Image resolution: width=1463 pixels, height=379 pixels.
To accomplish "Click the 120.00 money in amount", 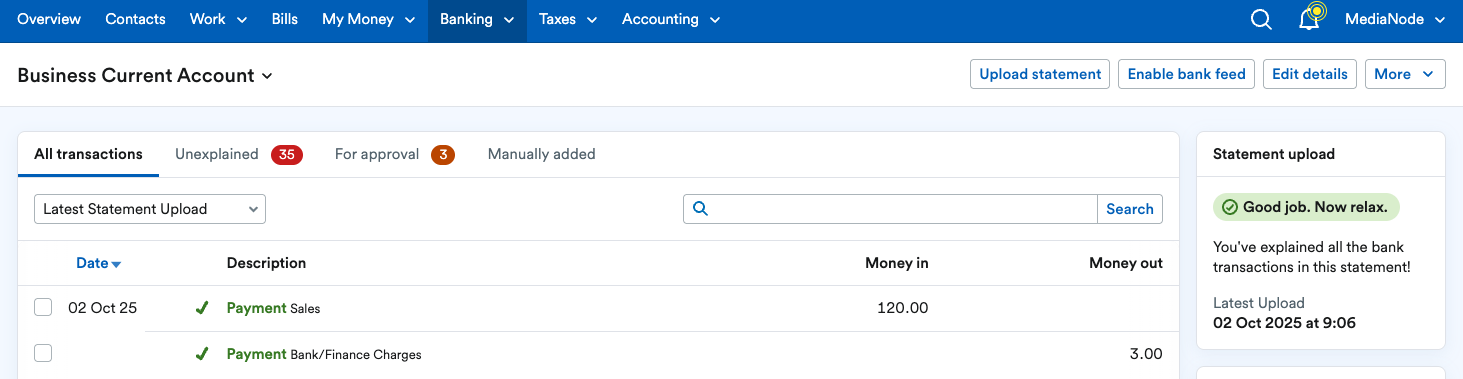I will tap(902, 308).
